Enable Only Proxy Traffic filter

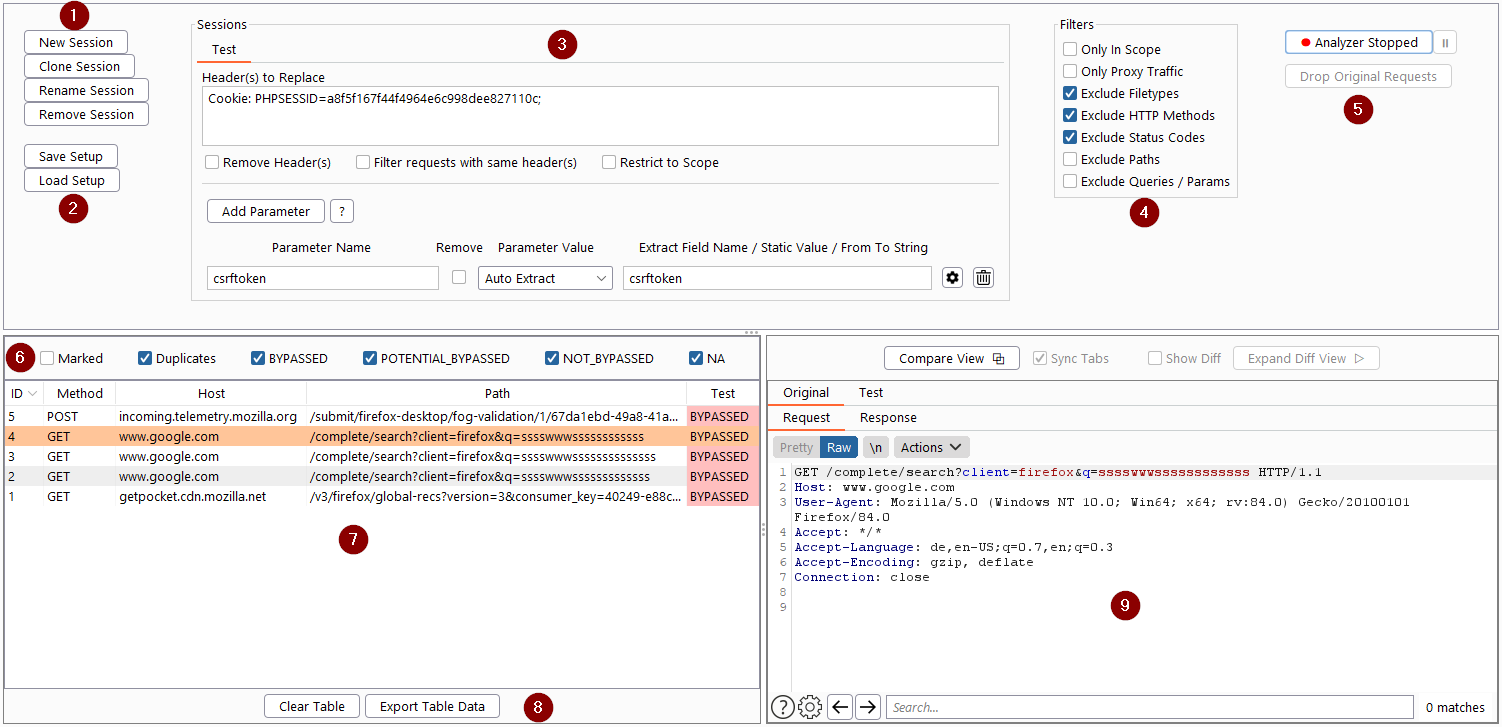pyautogui.click(x=1070, y=71)
